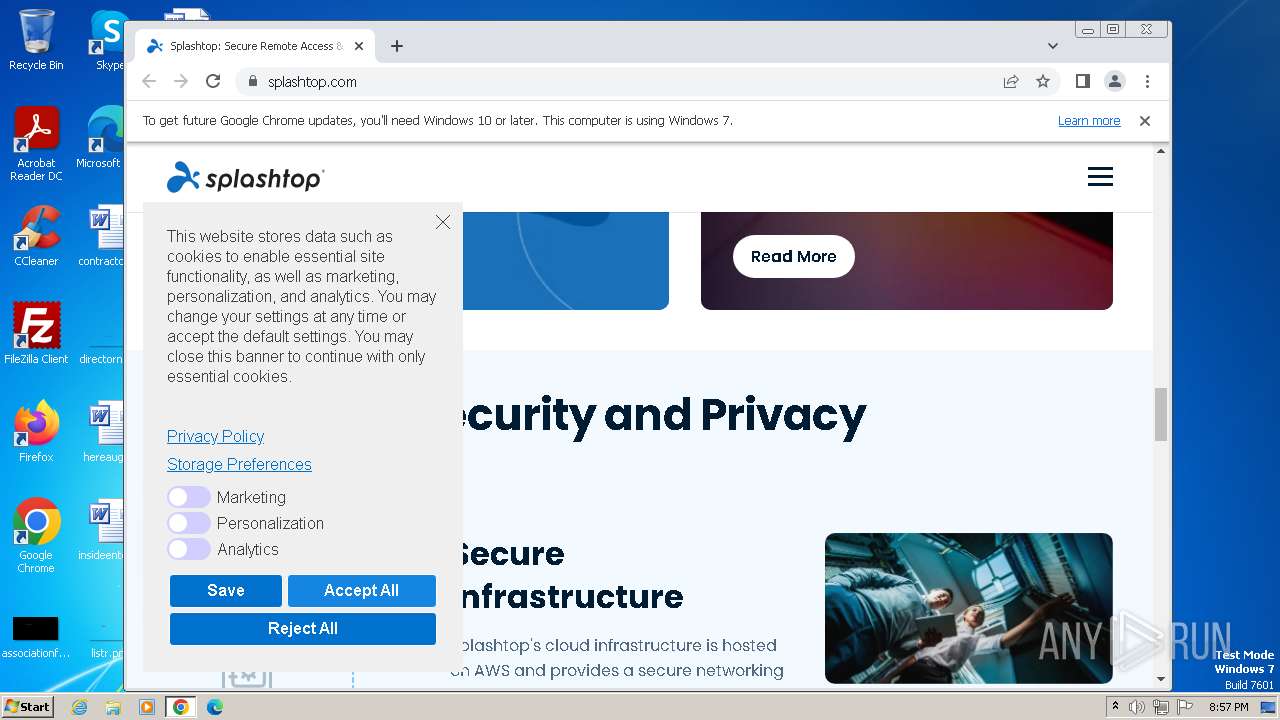
Task: Click the Reject All cookies button
Action: click(303, 629)
